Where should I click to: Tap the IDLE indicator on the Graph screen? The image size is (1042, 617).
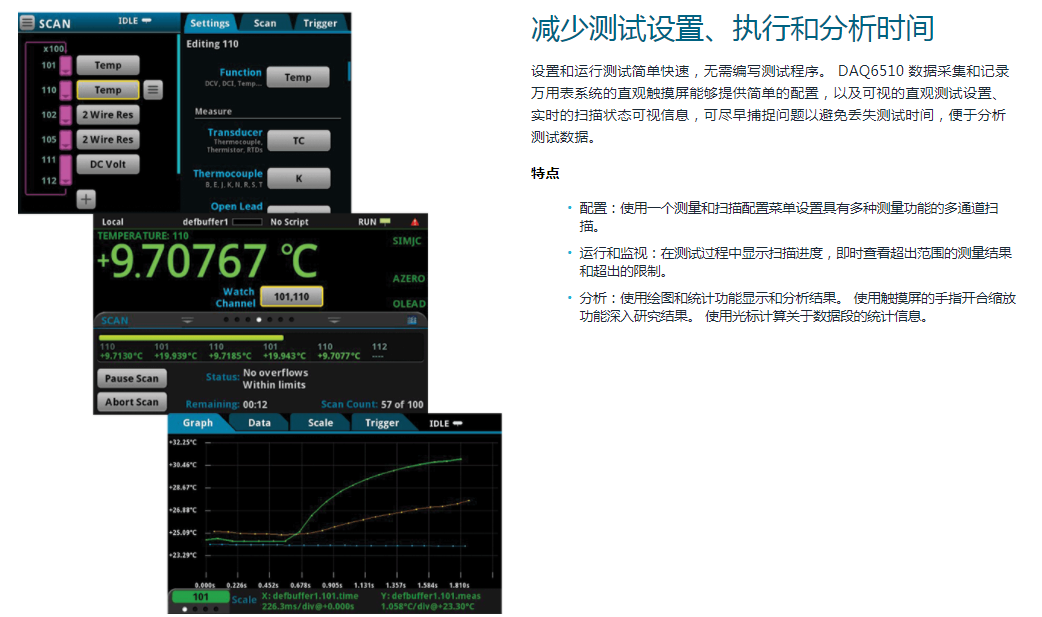tap(445, 424)
